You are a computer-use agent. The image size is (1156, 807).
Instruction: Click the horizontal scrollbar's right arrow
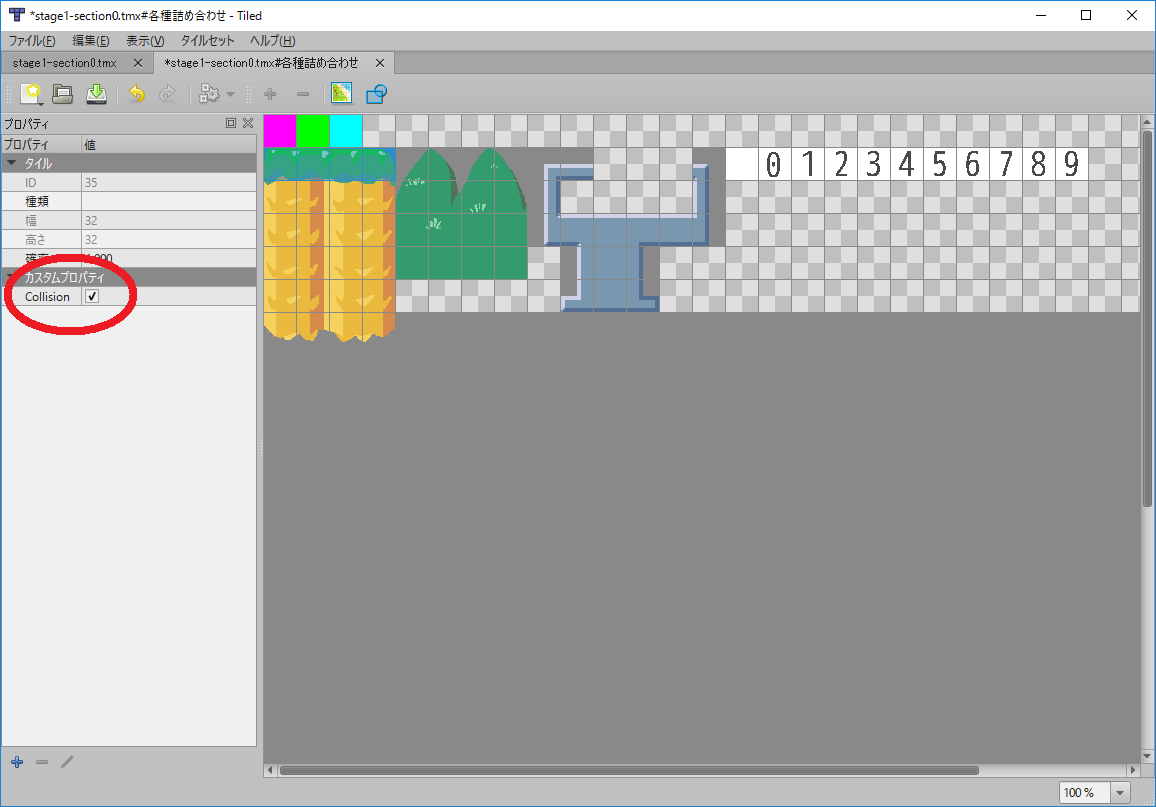pos(1131,770)
